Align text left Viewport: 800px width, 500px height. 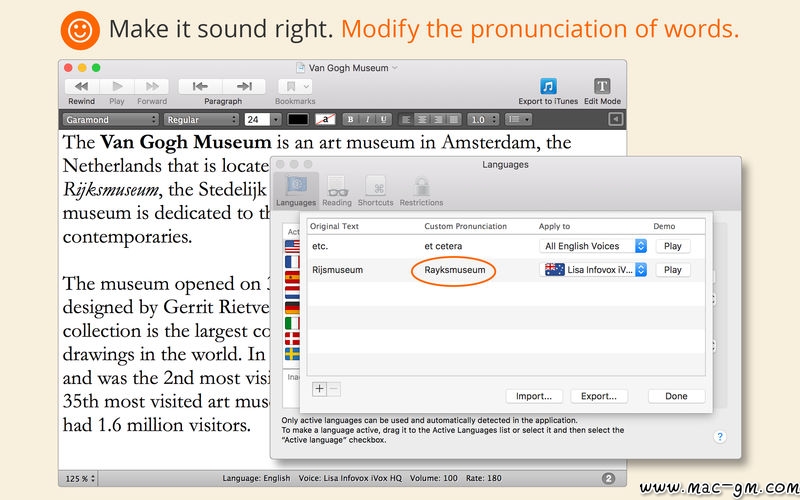[406, 119]
